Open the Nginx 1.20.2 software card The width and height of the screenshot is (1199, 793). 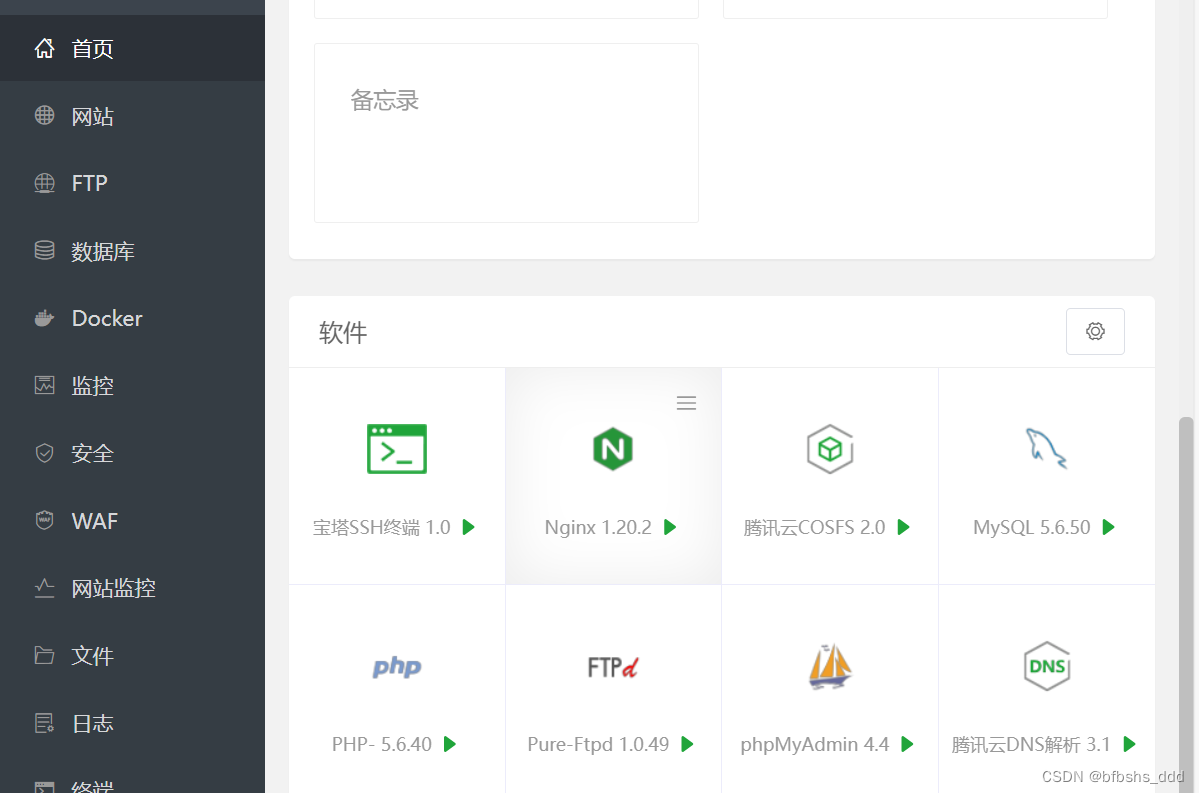(x=612, y=475)
